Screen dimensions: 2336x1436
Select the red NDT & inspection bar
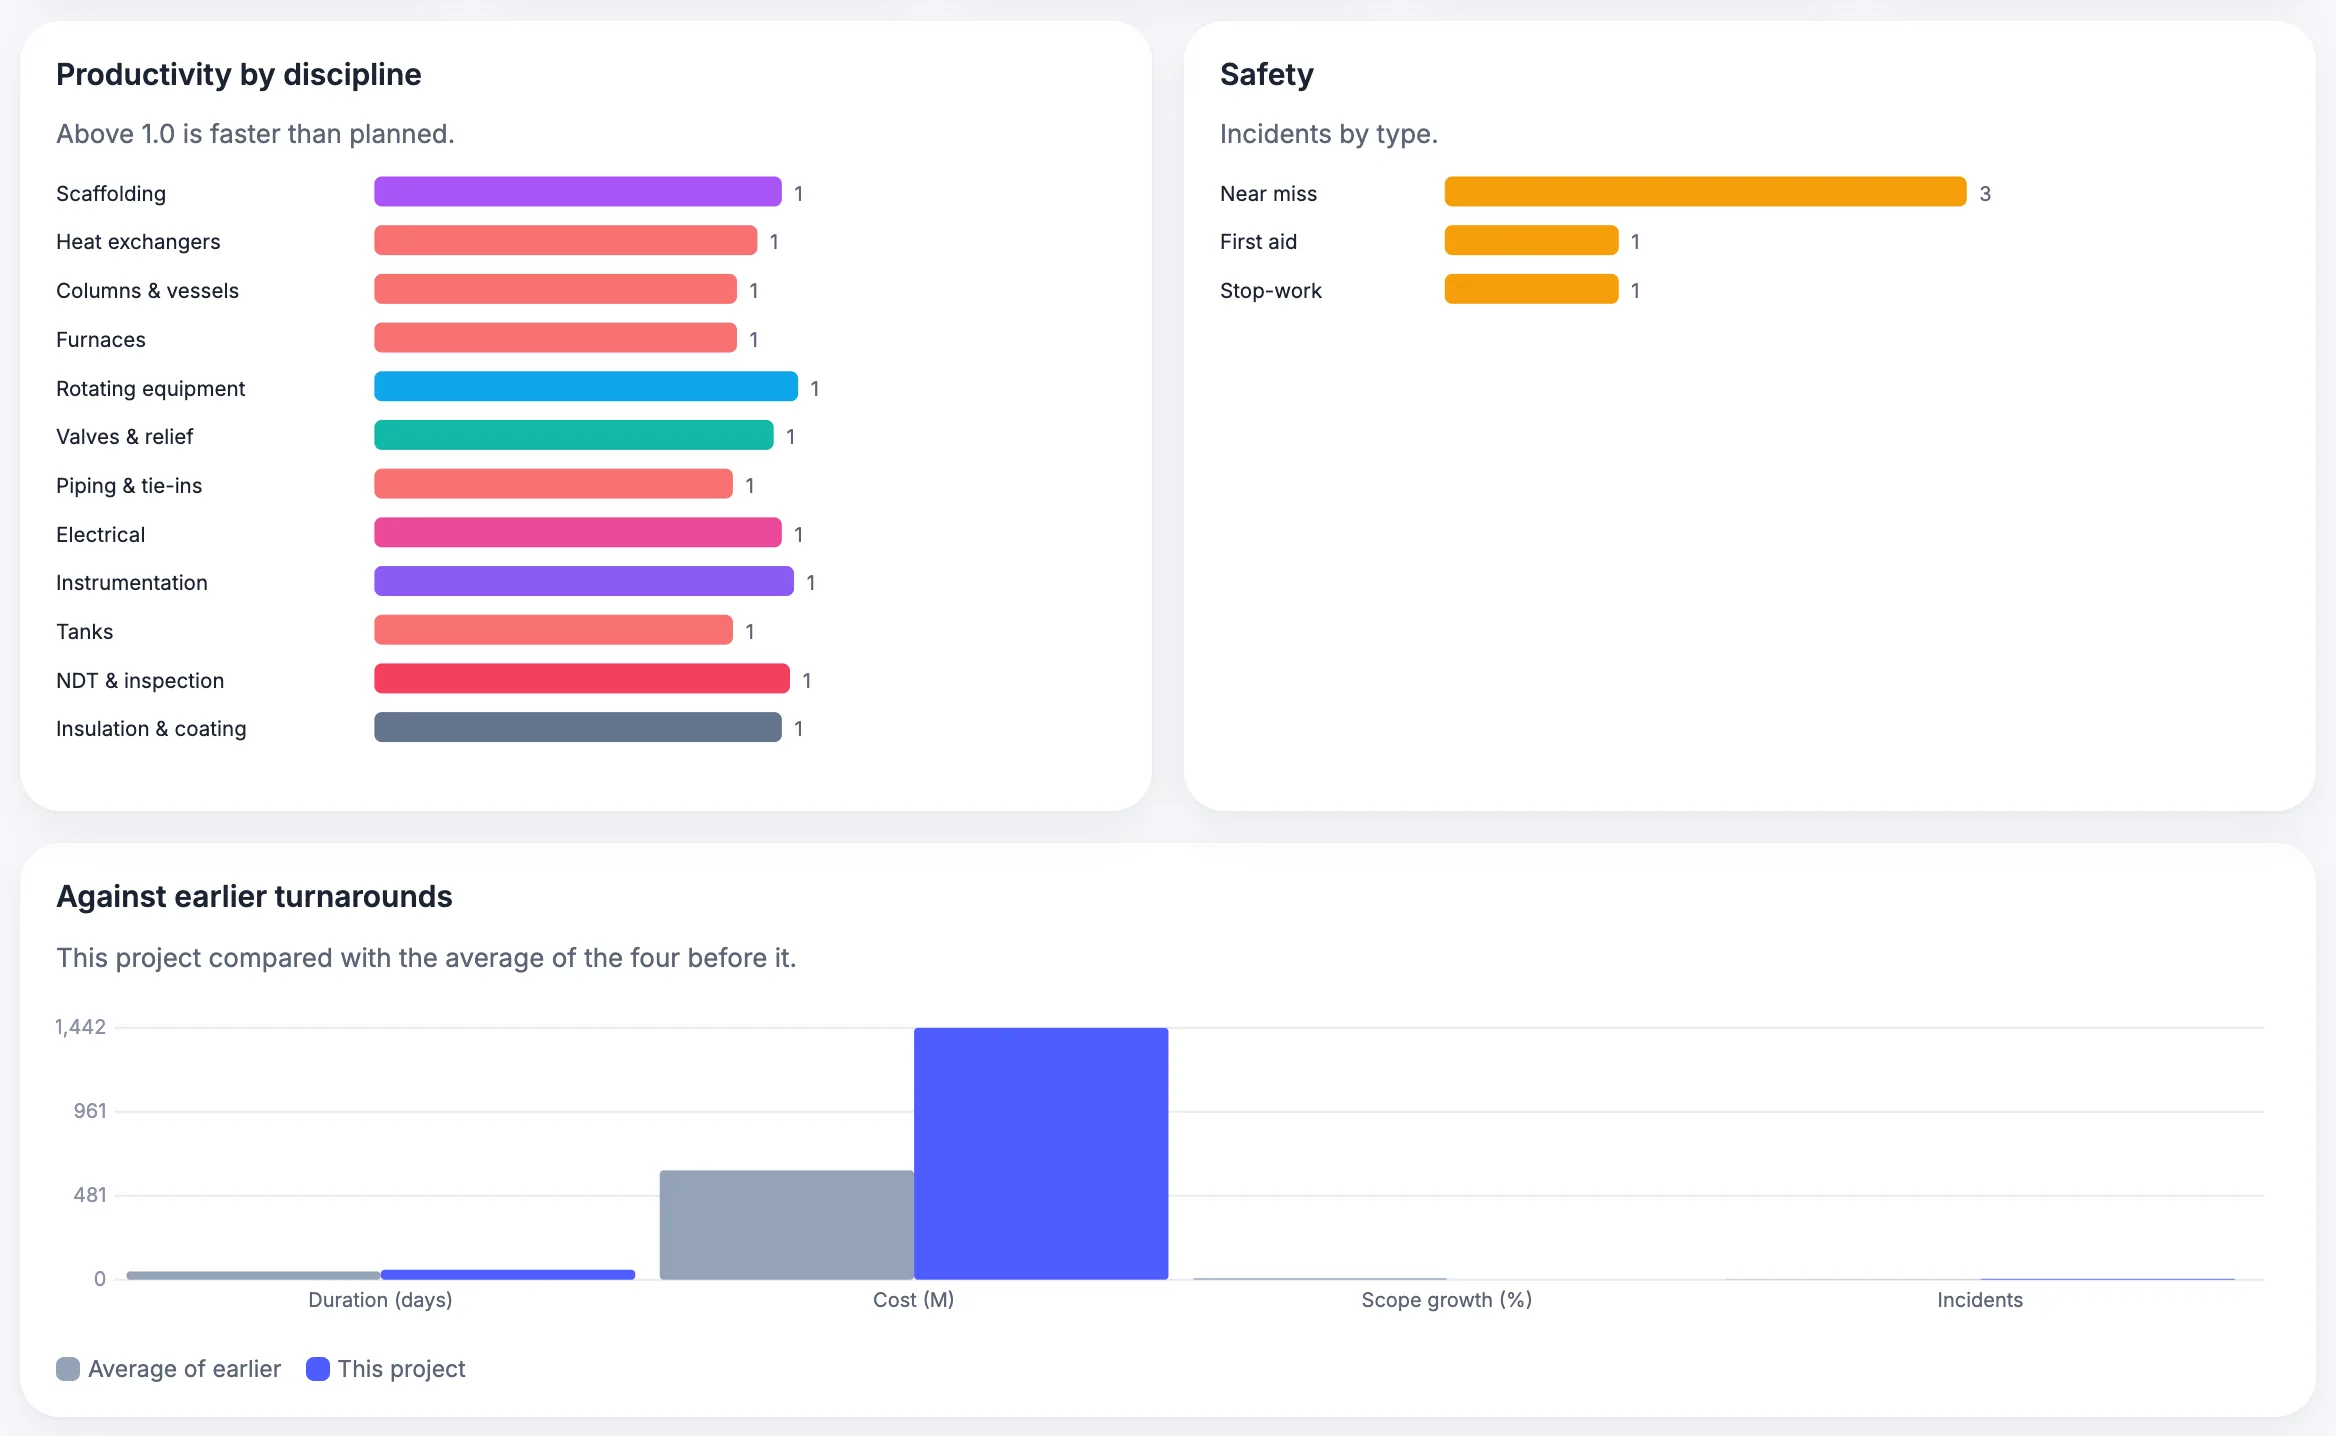tap(582, 678)
